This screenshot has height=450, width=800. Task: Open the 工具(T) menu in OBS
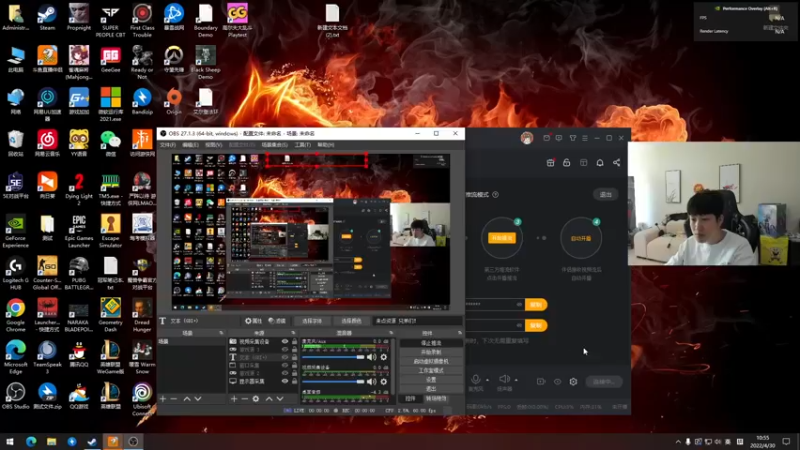302,145
